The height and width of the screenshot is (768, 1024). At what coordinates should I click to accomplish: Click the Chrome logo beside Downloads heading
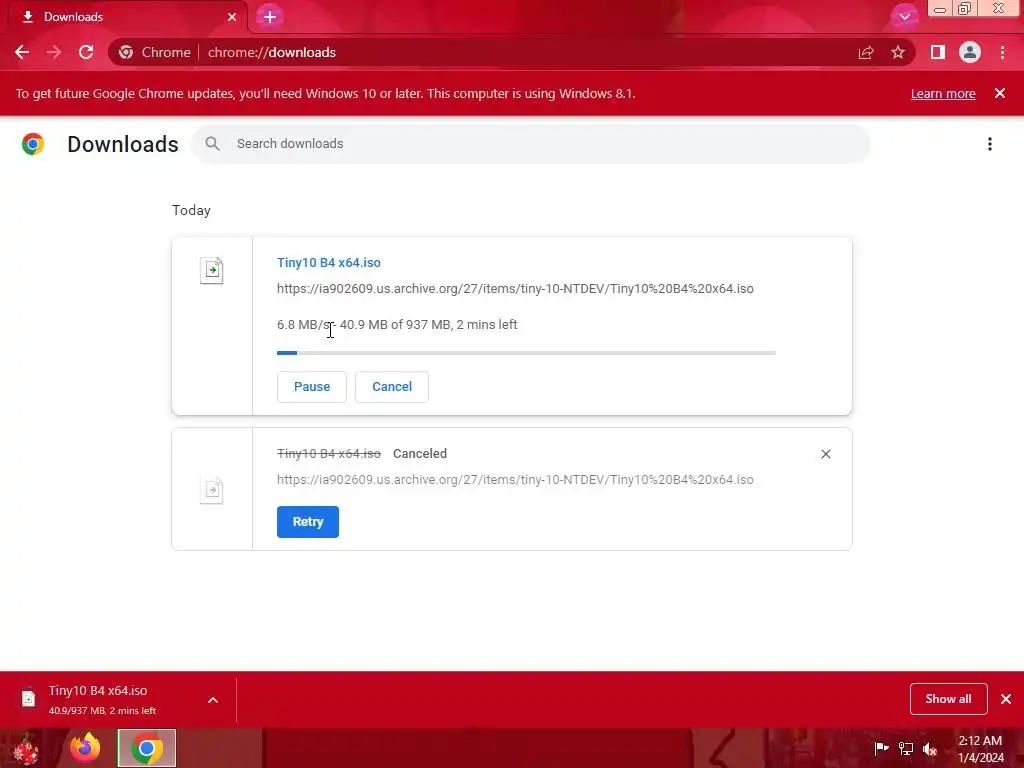(33, 144)
